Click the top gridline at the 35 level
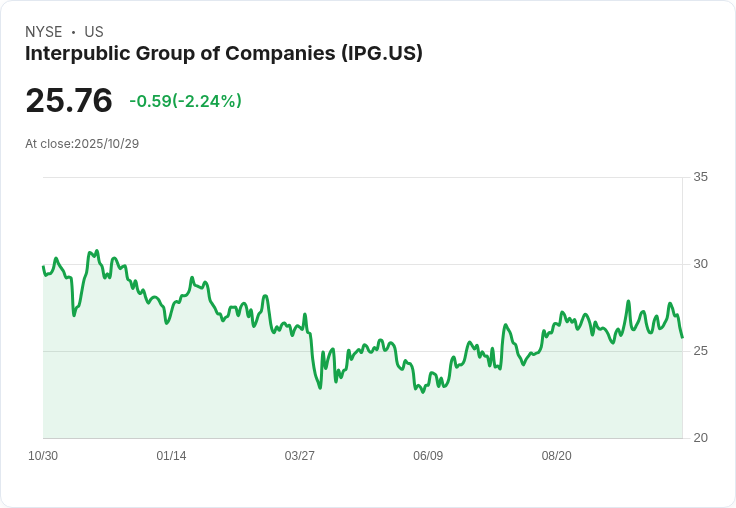 pos(360,178)
